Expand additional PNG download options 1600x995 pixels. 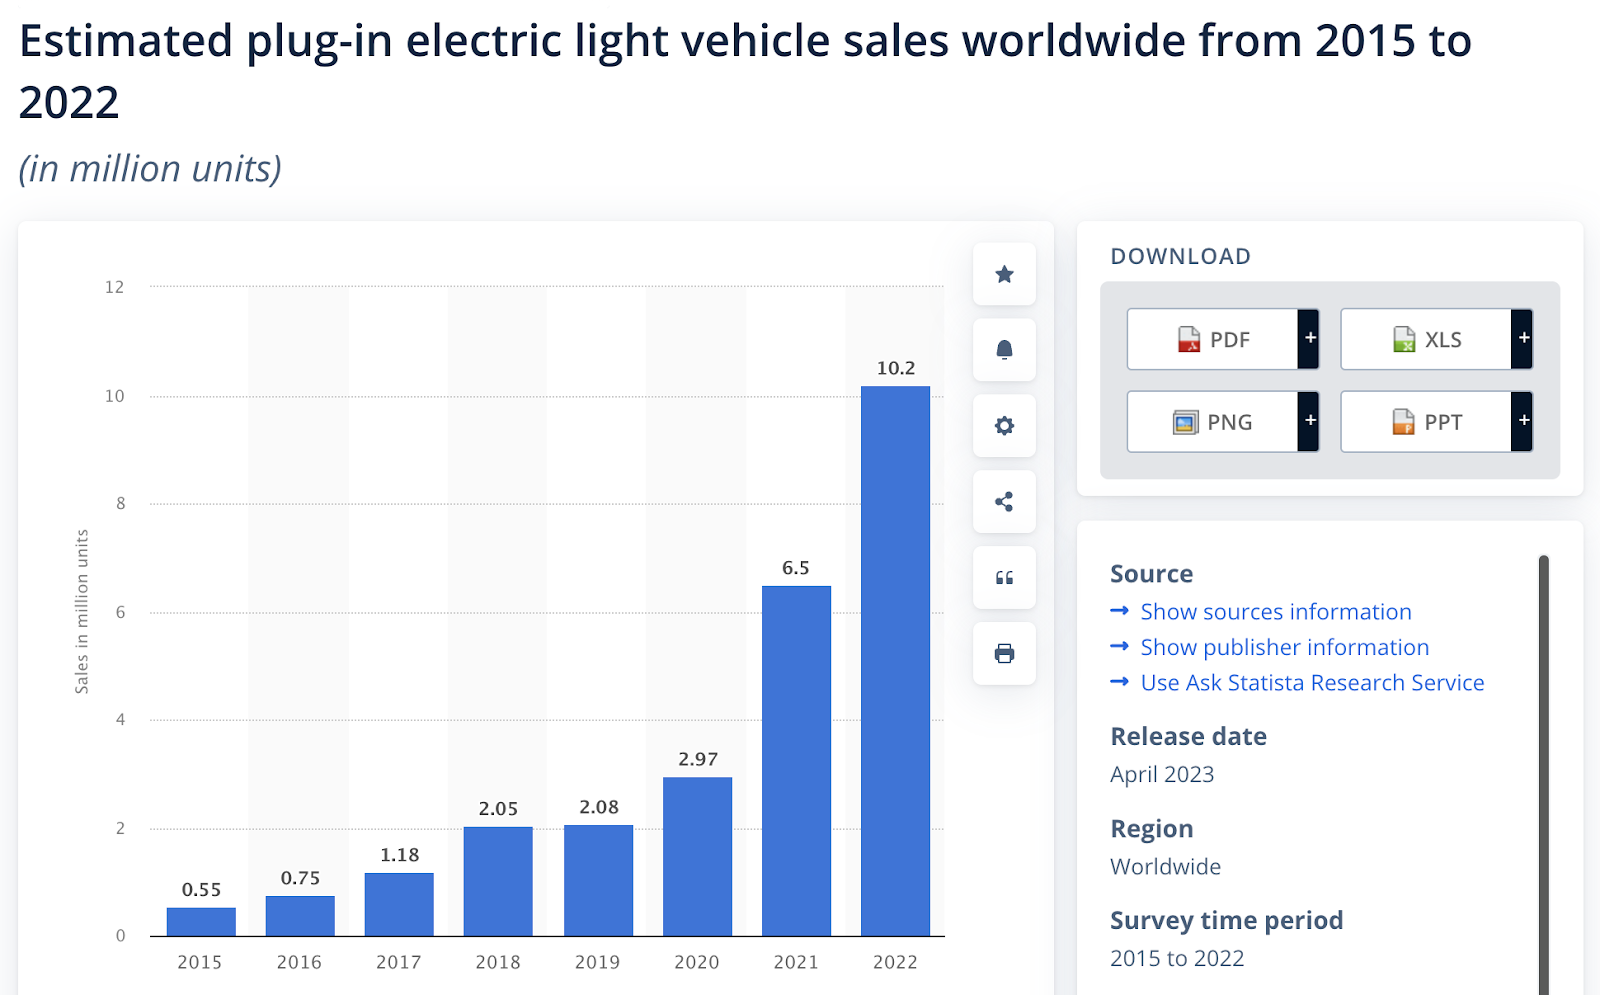point(1310,421)
